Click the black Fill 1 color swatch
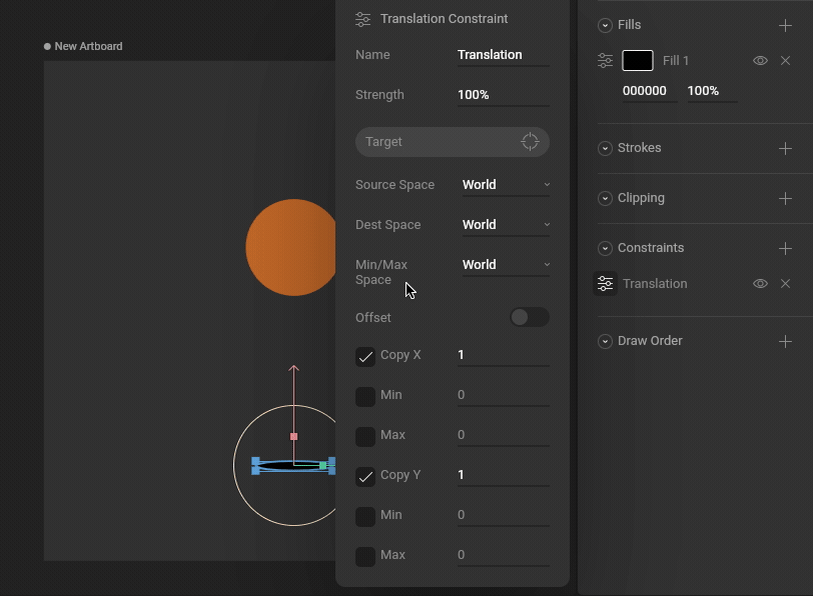This screenshot has height=596, width=813. tap(638, 61)
